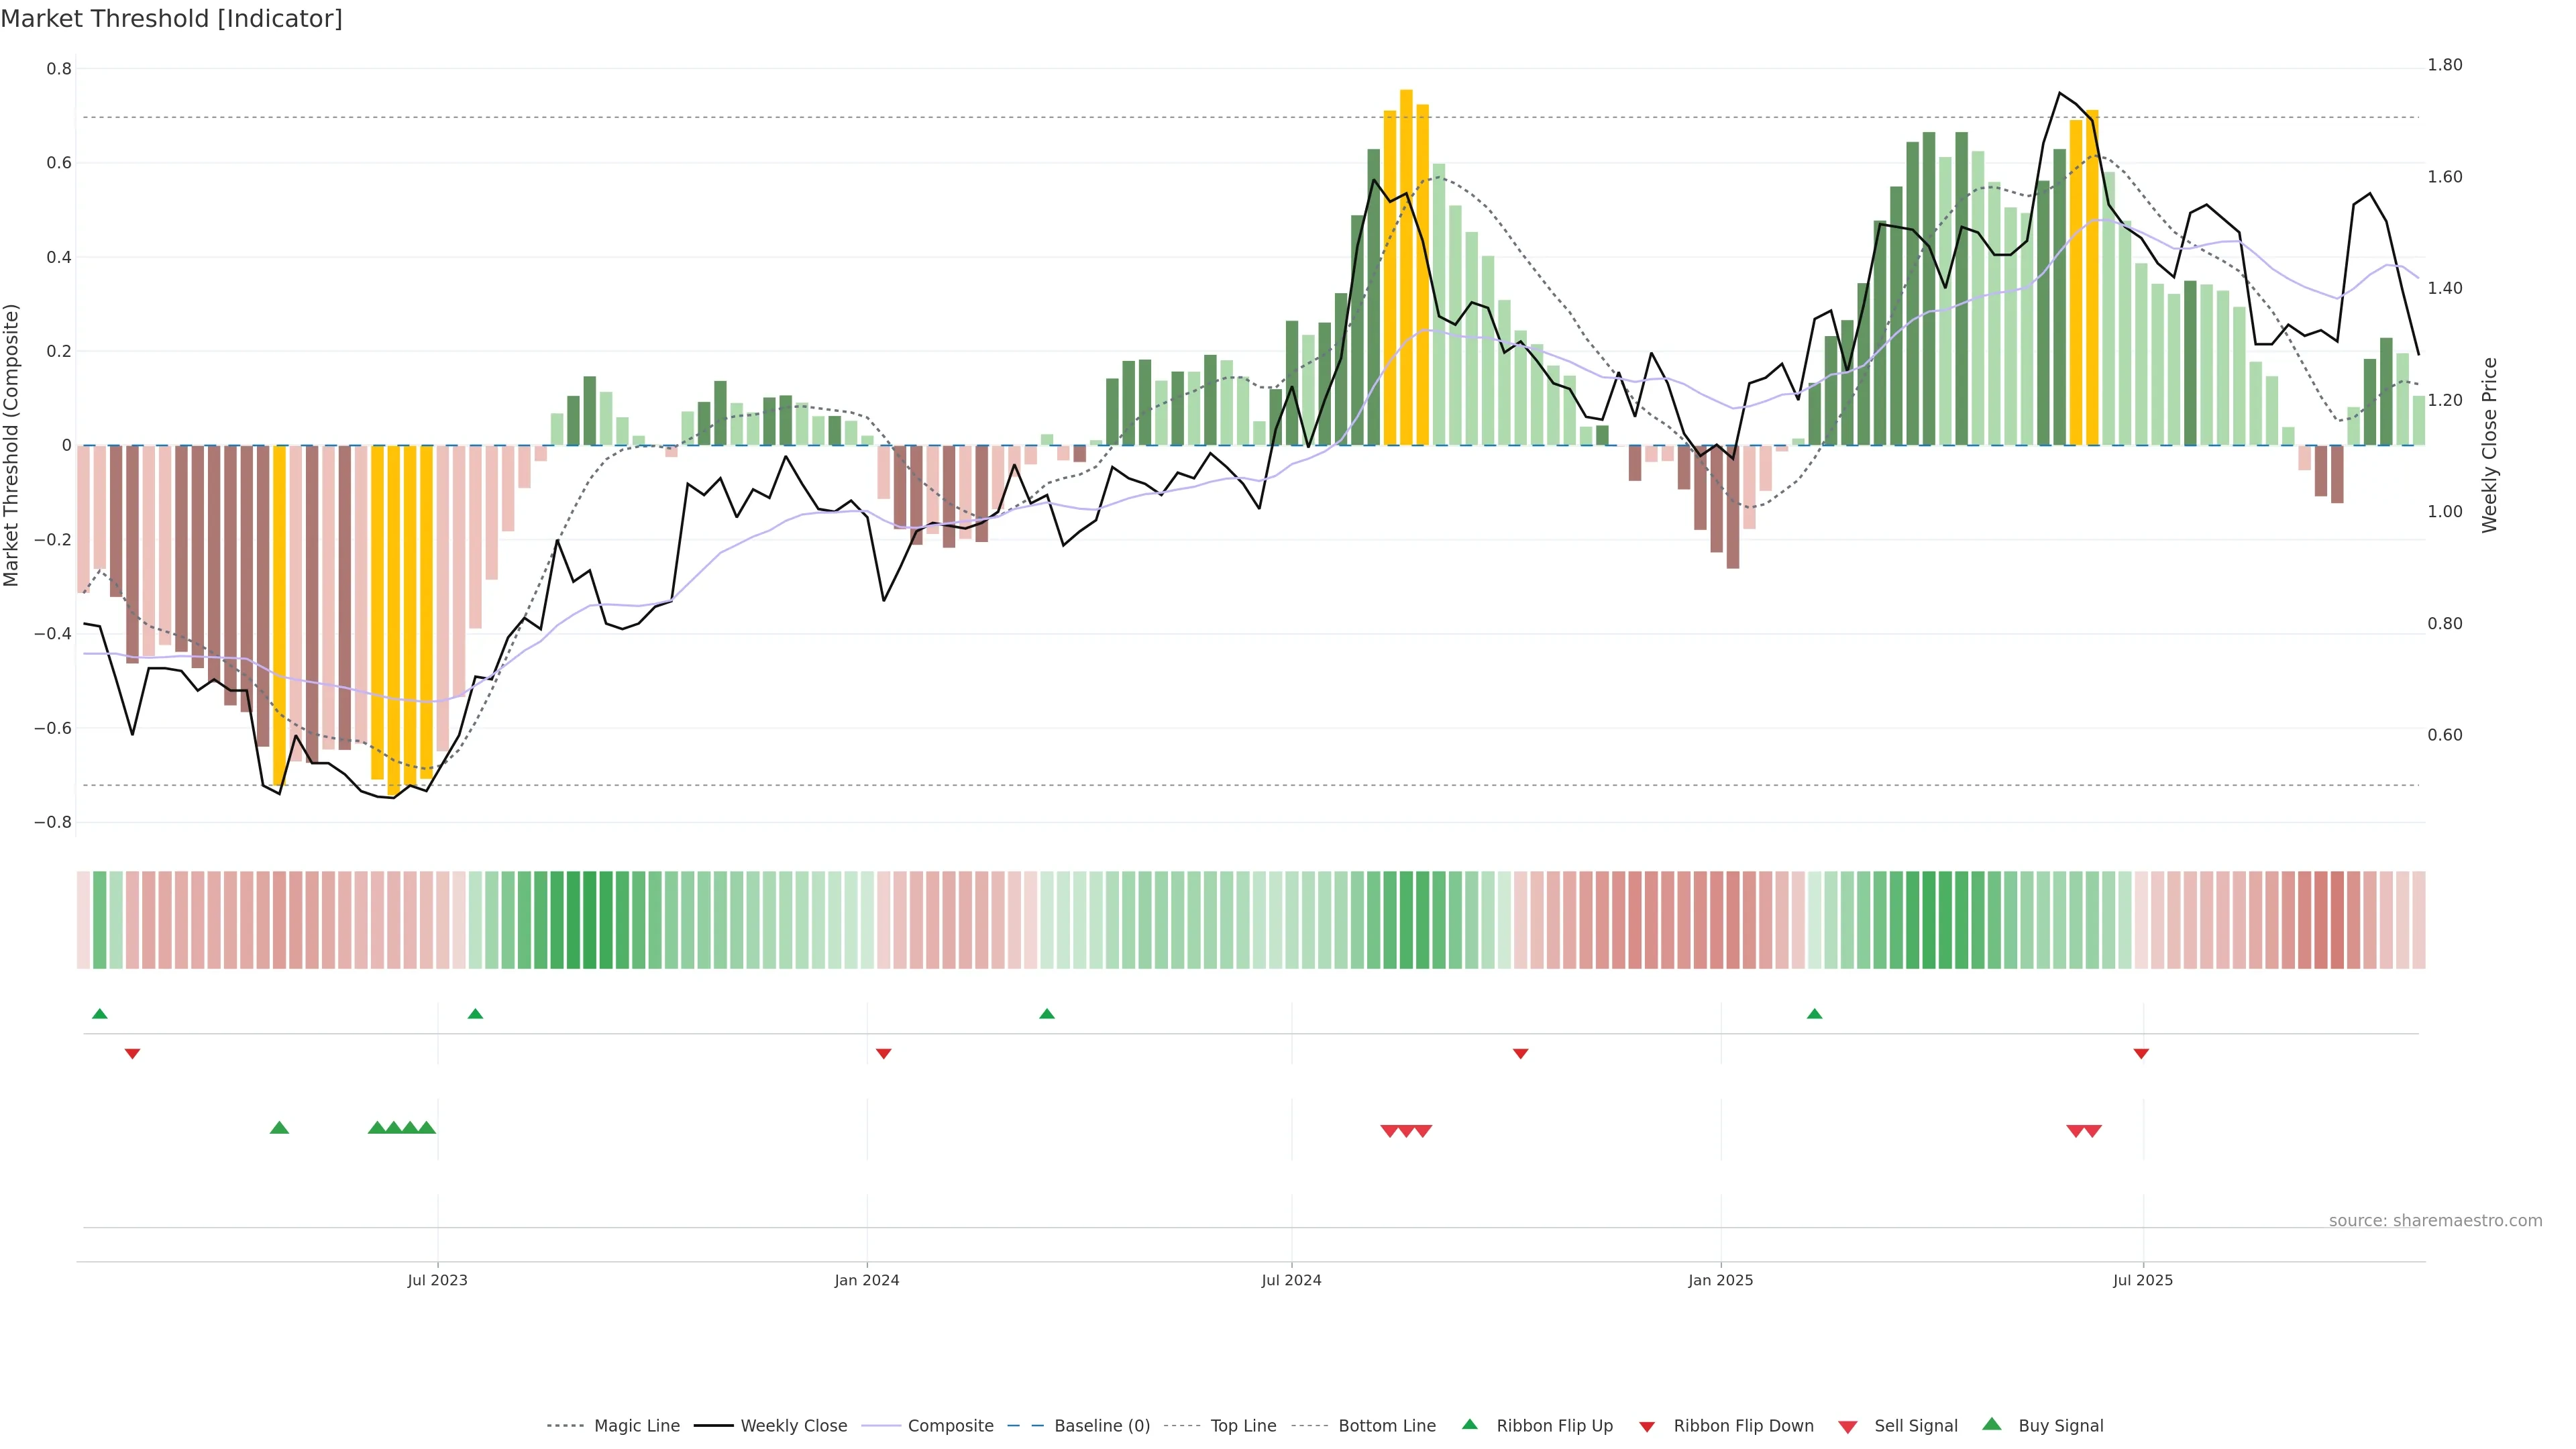Click the ribbon flip down marker at Jan 2024
Viewport: 2576px width, 1449px height.
tap(883, 1053)
